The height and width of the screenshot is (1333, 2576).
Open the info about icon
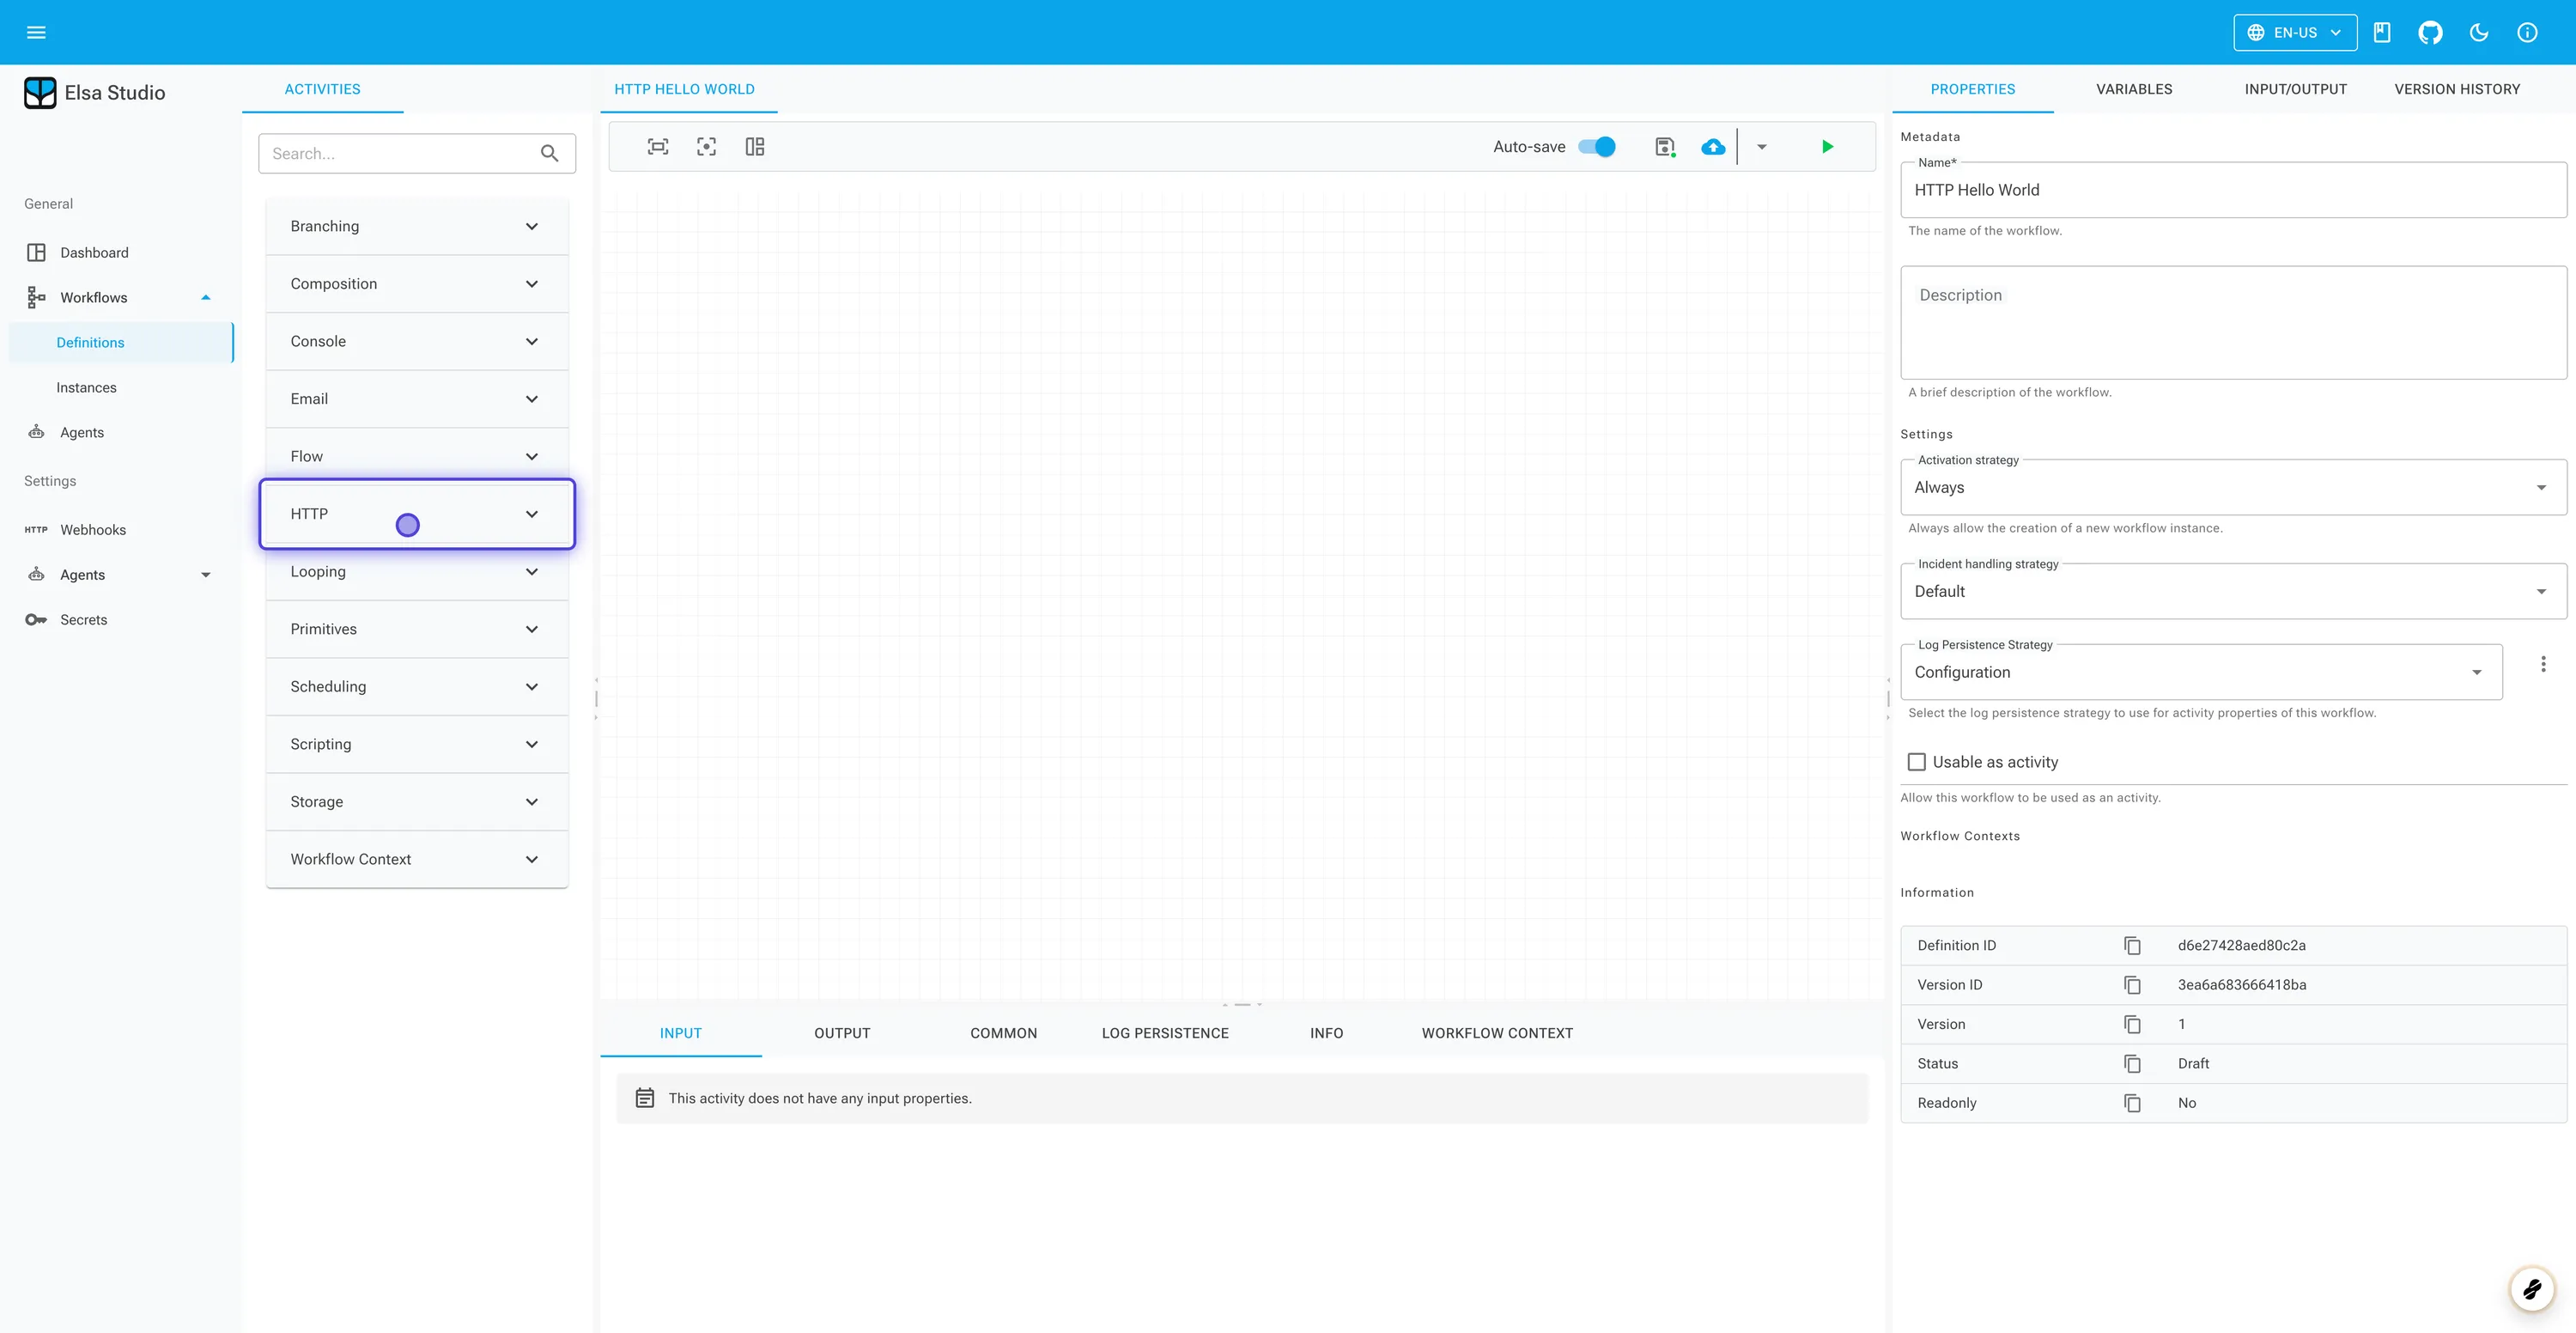coord(2527,32)
